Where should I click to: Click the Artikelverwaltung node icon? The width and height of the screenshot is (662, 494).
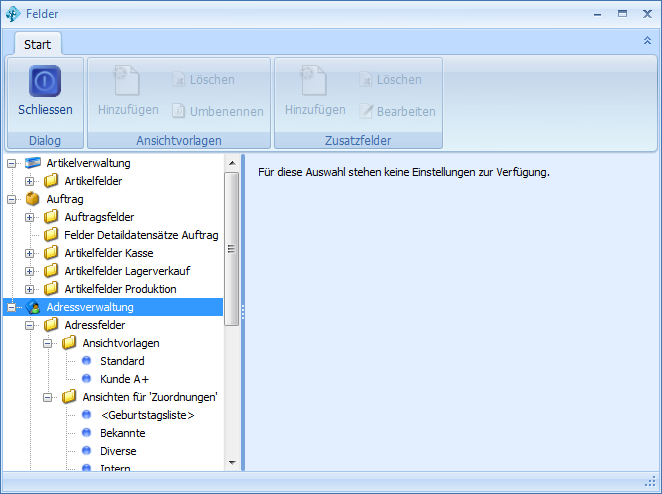(x=33, y=163)
